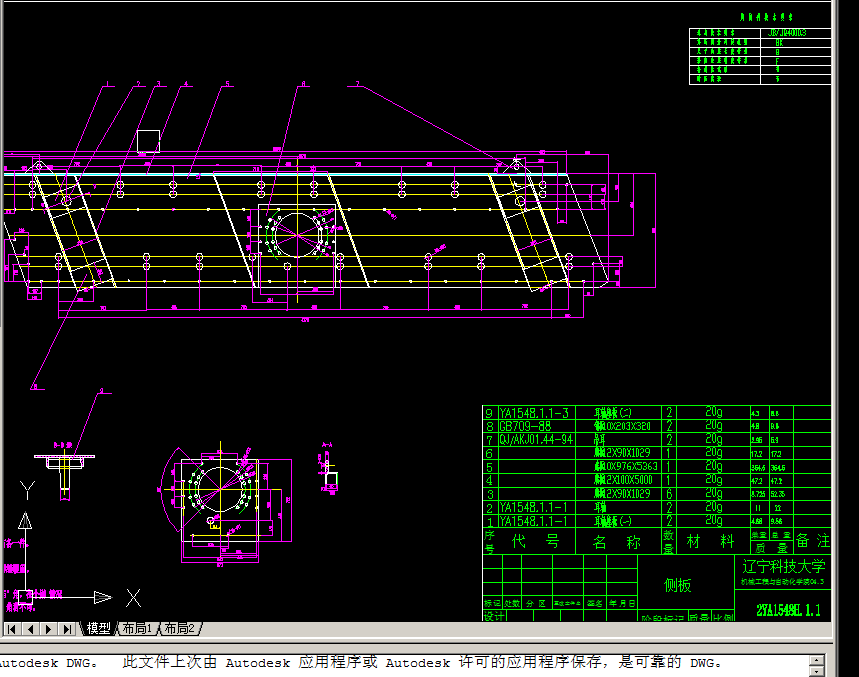The width and height of the screenshot is (859, 677).
Task: Click the command line scroll down arrow
Action: click(816, 672)
